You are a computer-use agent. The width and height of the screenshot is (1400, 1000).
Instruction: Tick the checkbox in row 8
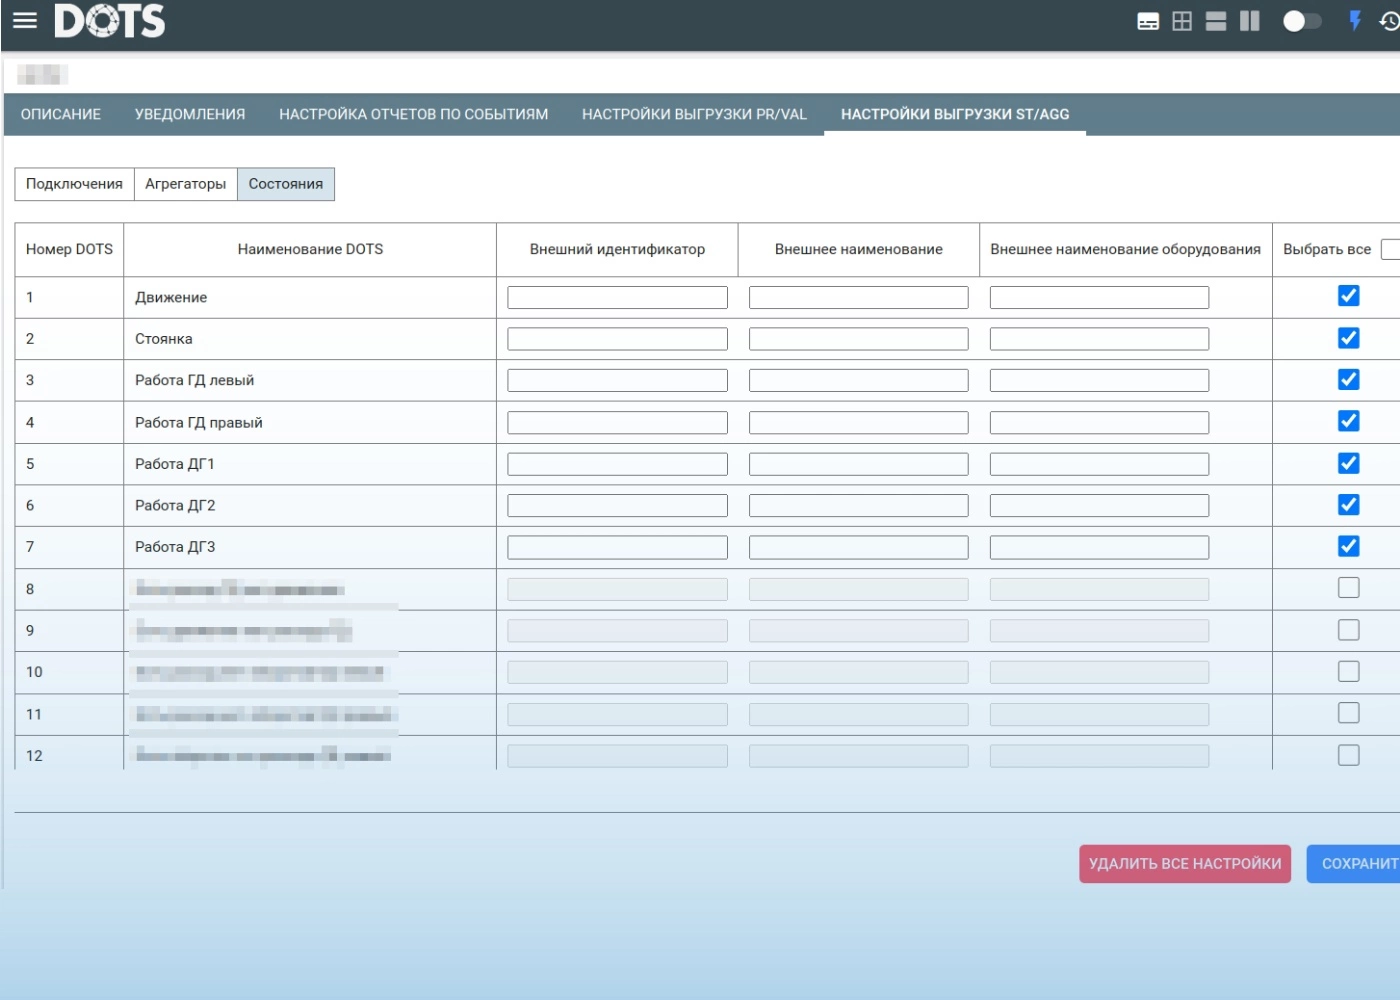[1348, 588]
